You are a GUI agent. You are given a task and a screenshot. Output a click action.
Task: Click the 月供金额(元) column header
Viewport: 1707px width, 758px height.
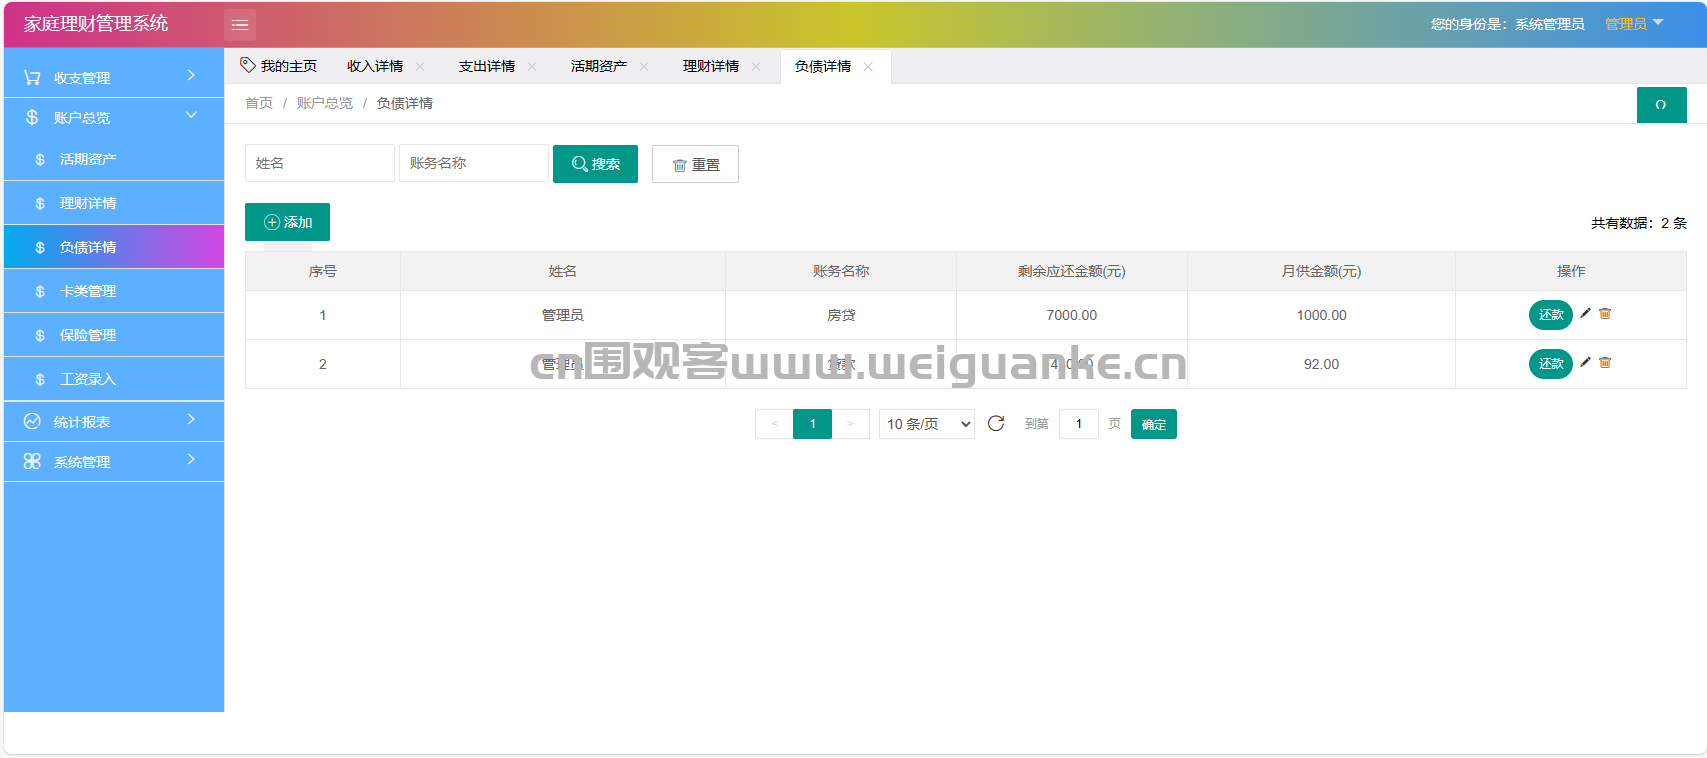coord(1321,271)
